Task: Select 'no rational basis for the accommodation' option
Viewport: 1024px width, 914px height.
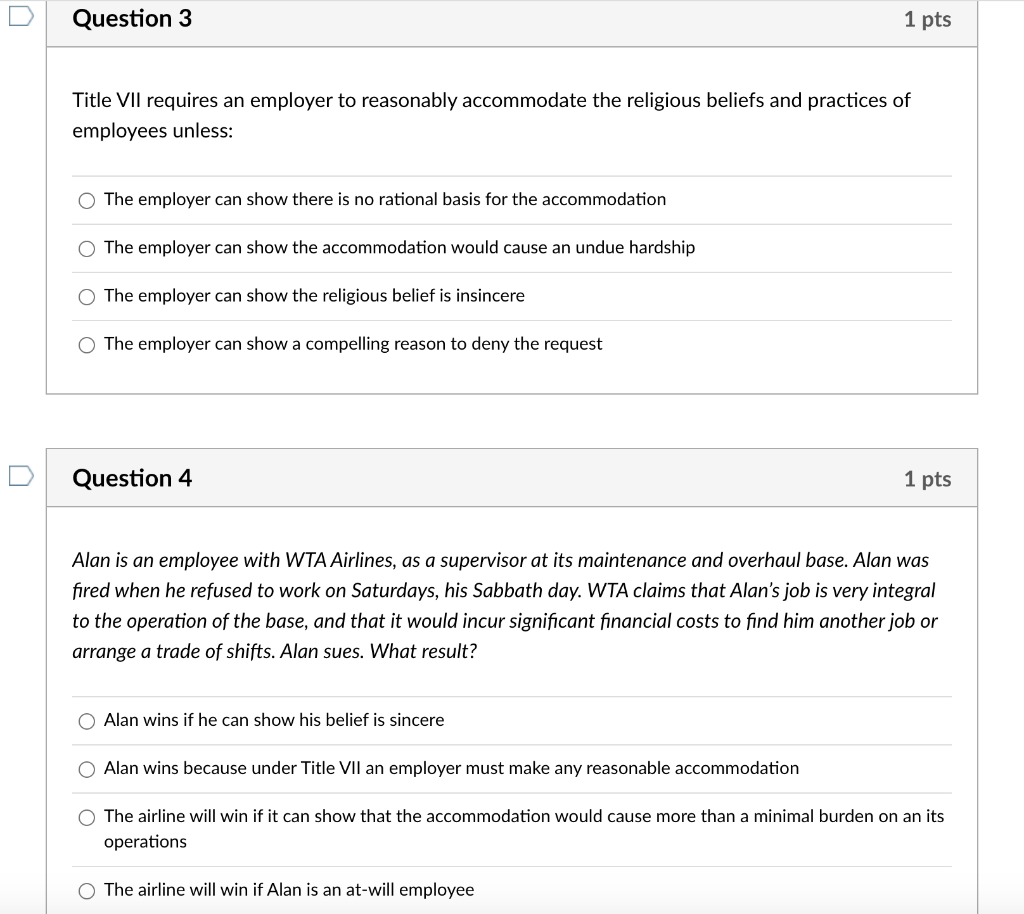Action: 87,200
